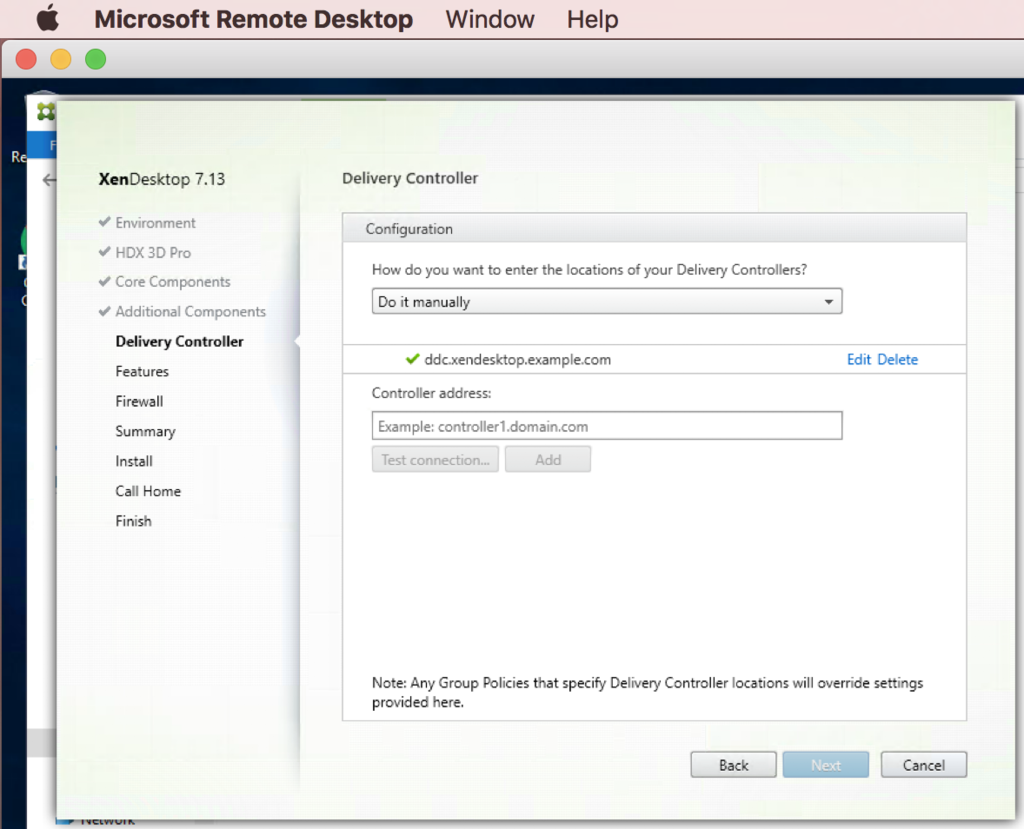Open the Apple menu

[48, 18]
